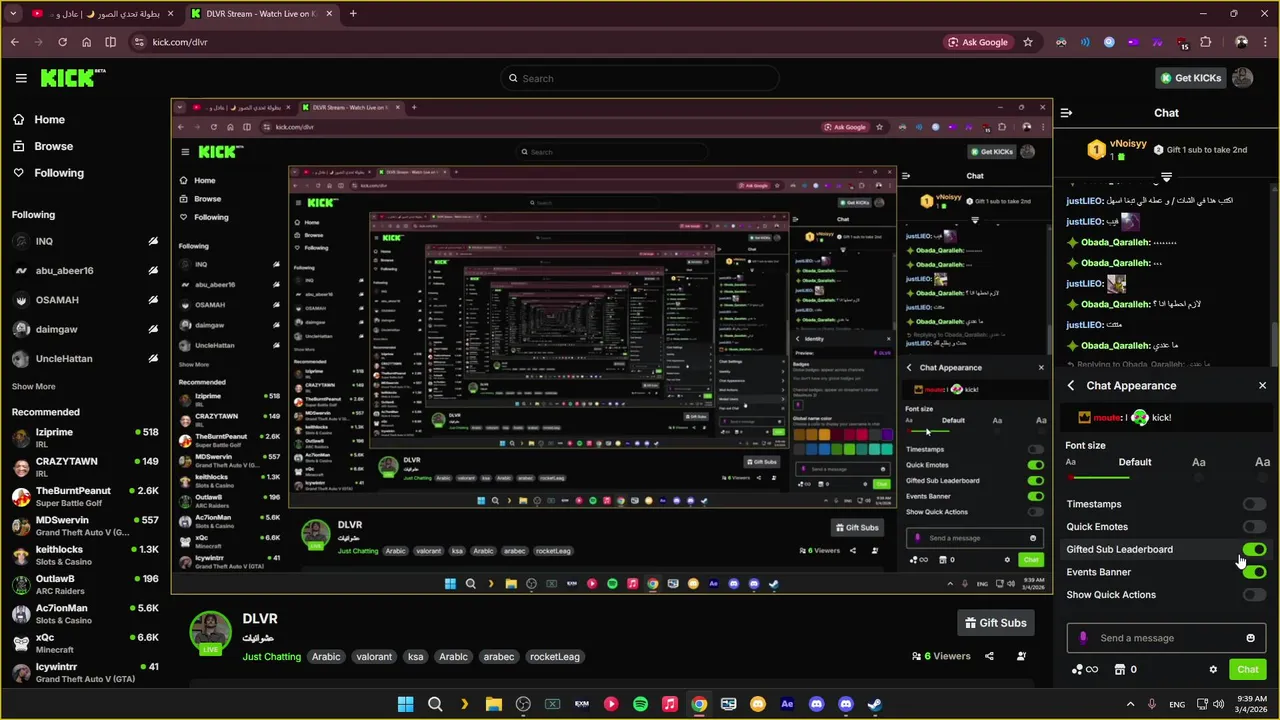Close the Chat Appearance panel

(1262, 385)
